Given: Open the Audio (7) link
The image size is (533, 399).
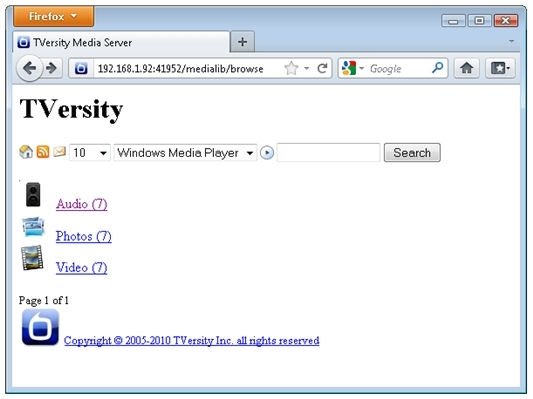Looking at the screenshot, I should point(82,204).
